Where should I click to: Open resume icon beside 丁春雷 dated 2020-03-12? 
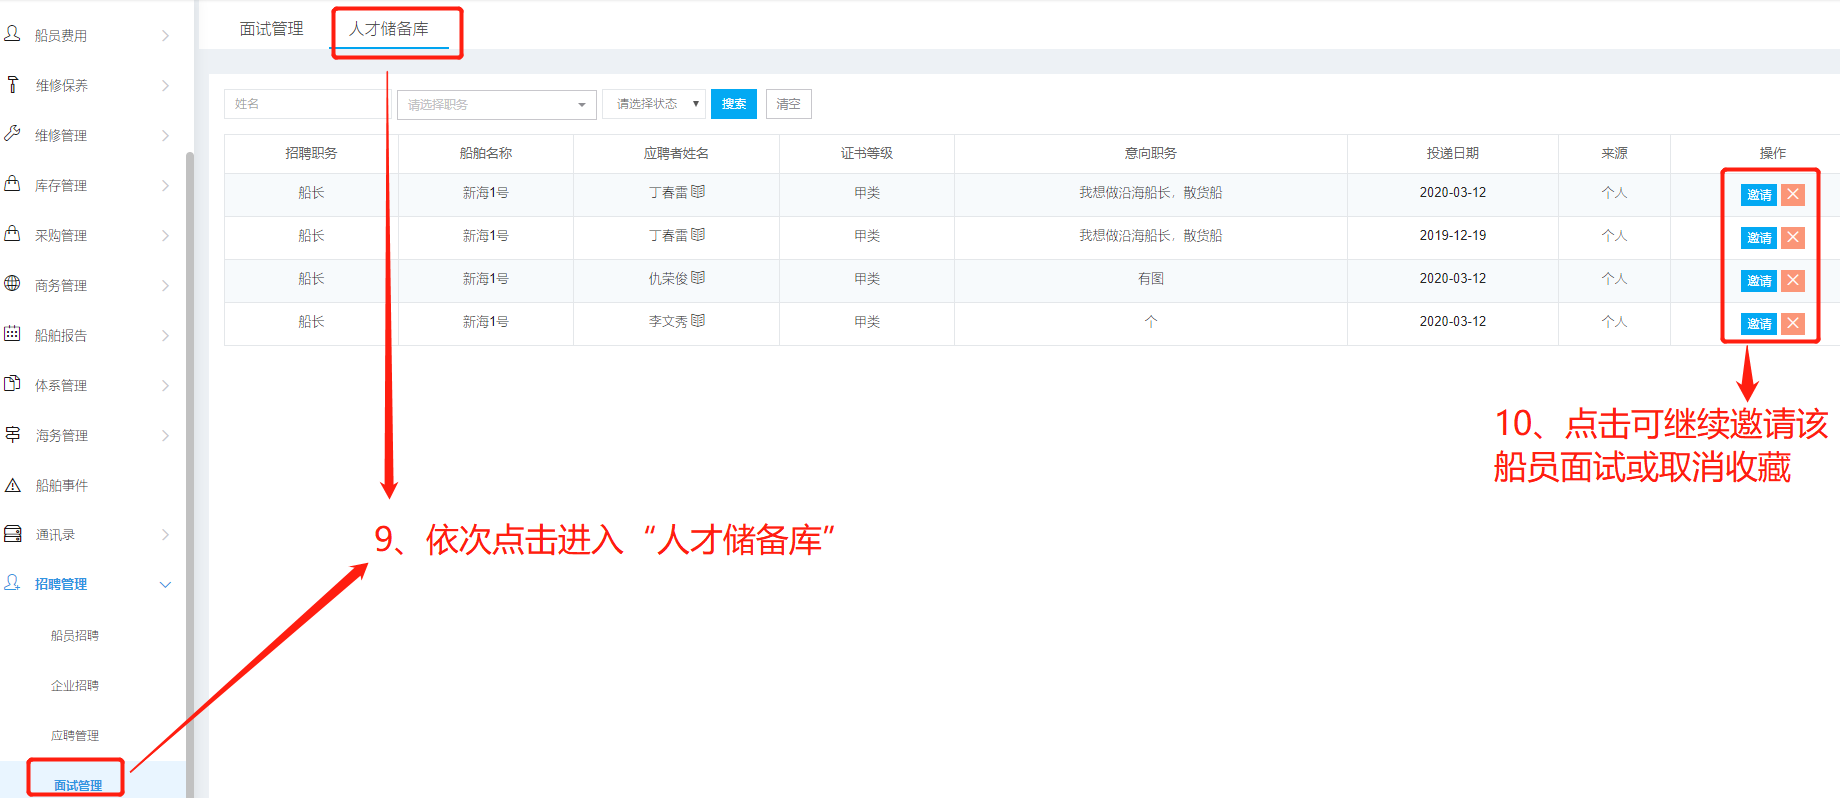tap(698, 191)
